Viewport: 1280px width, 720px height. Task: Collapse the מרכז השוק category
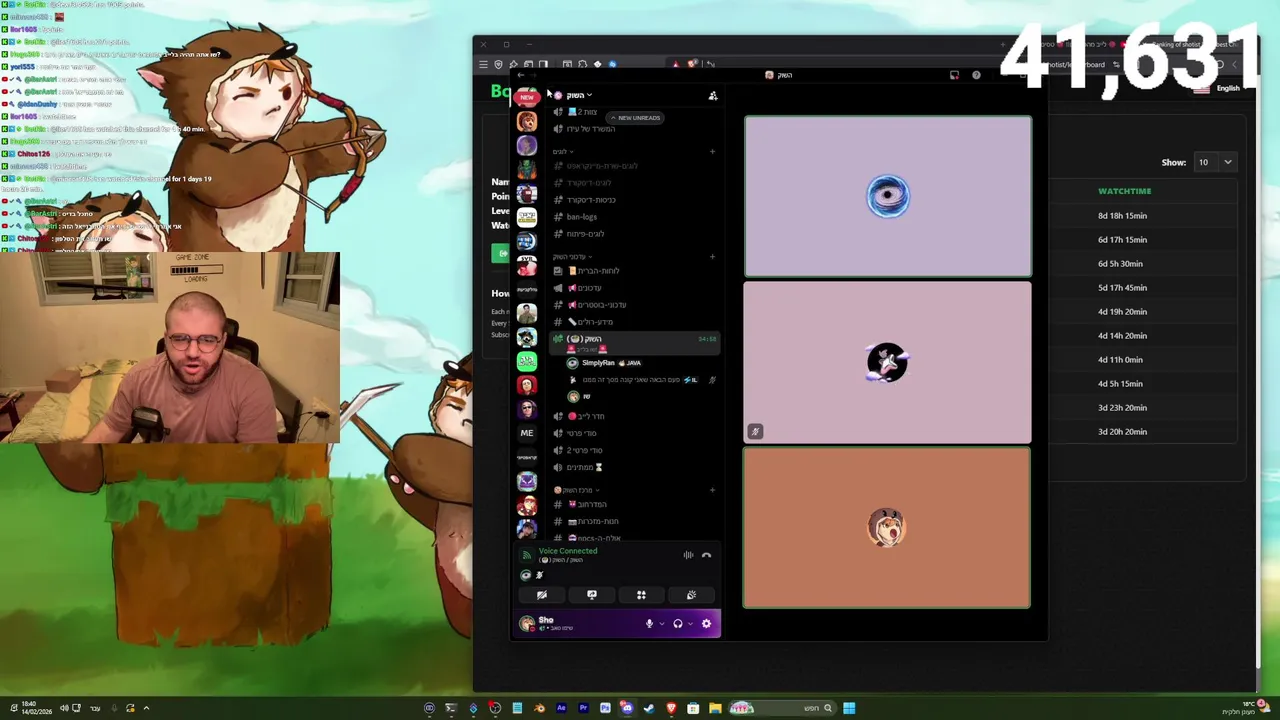(x=576, y=490)
